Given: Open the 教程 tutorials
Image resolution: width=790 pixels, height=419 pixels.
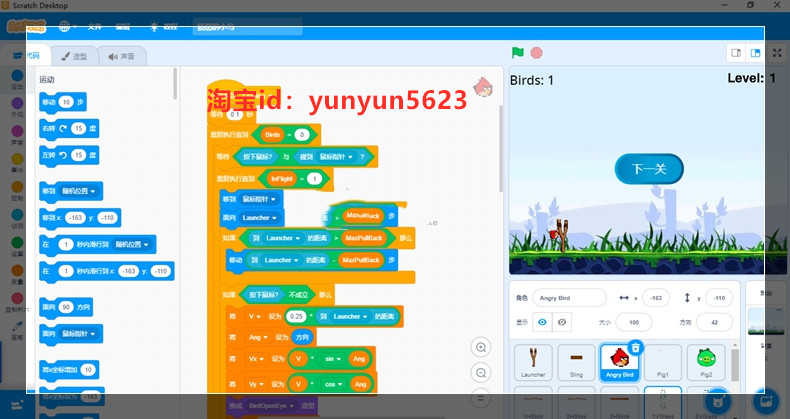Looking at the screenshot, I should (164, 27).
